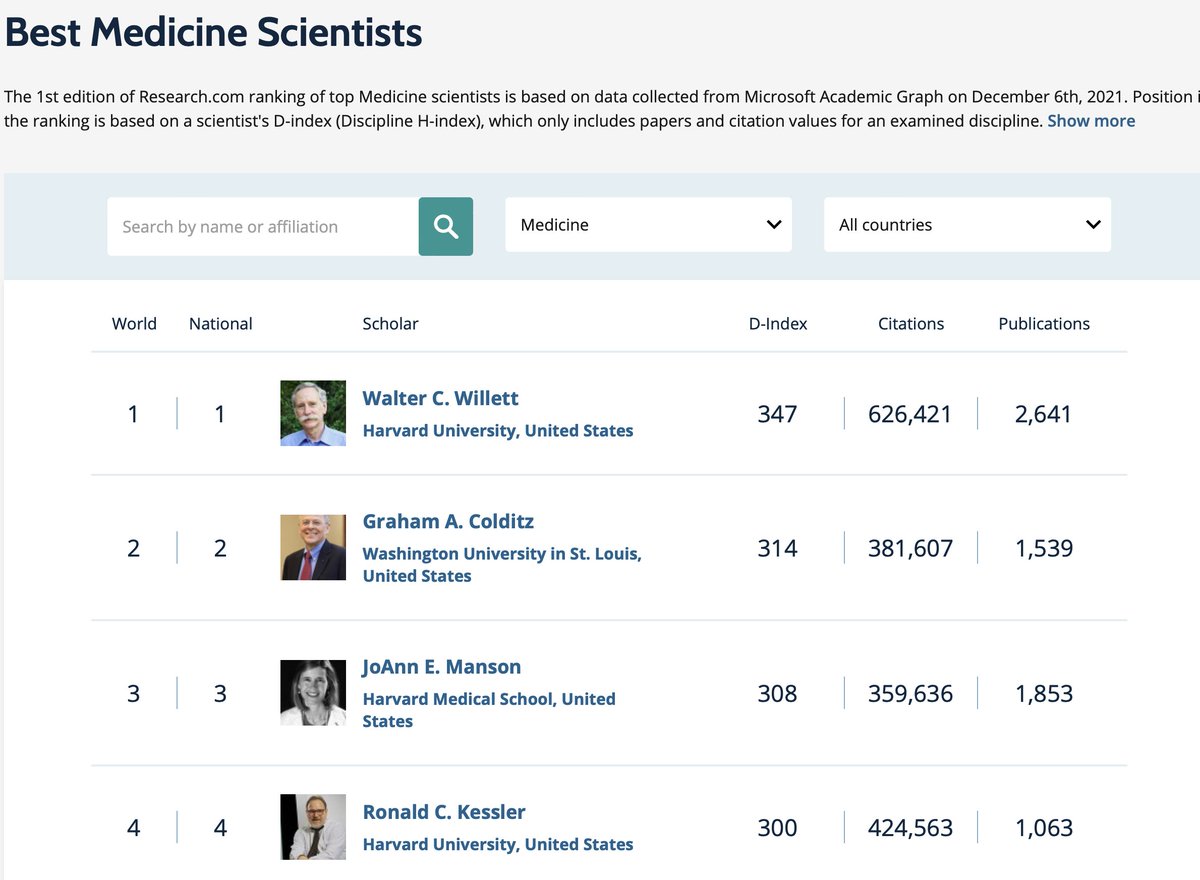The image size is (1200, 880).
Task: Open JoAnn E. Manson's profile link
Action: click(442, 667)
